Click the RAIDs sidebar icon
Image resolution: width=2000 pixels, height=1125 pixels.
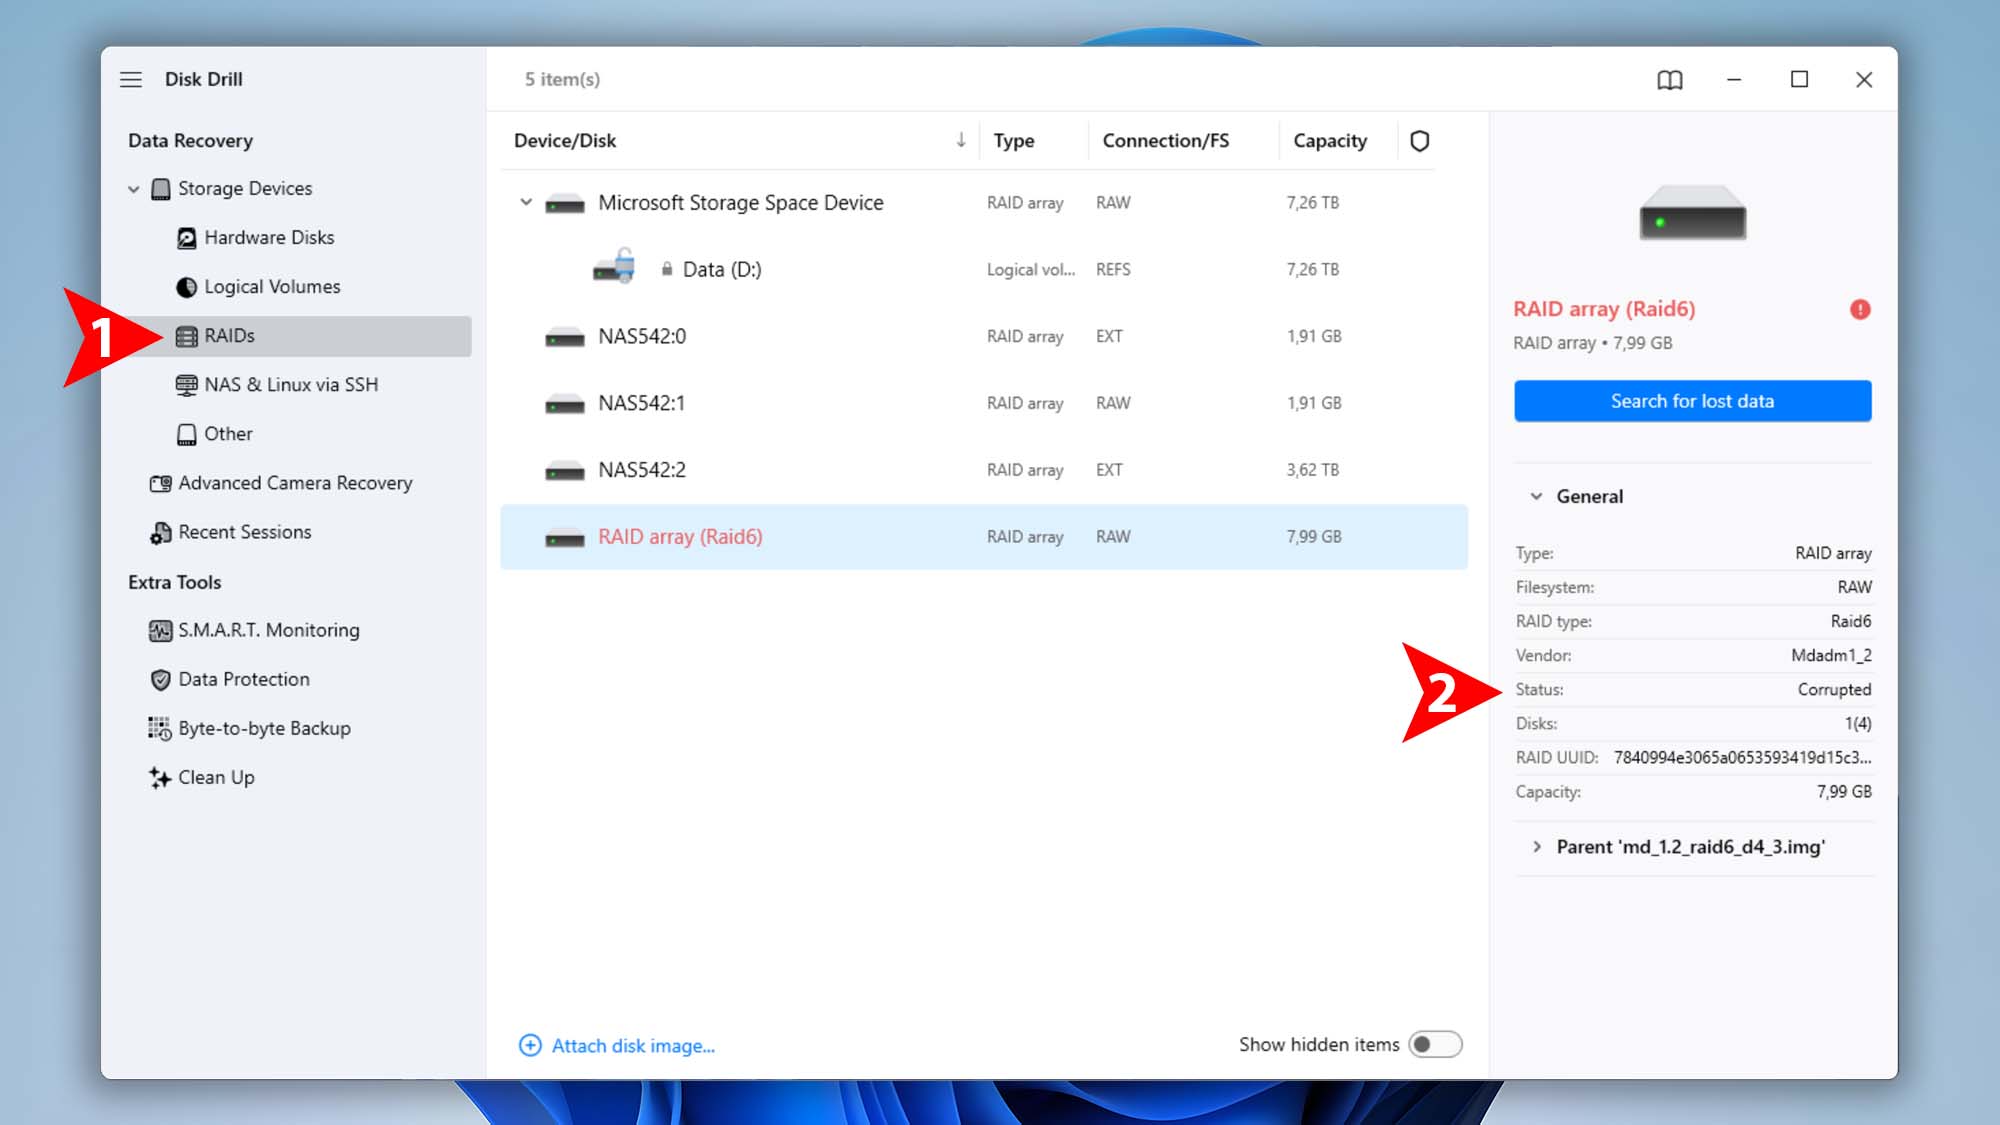[186, 336]
